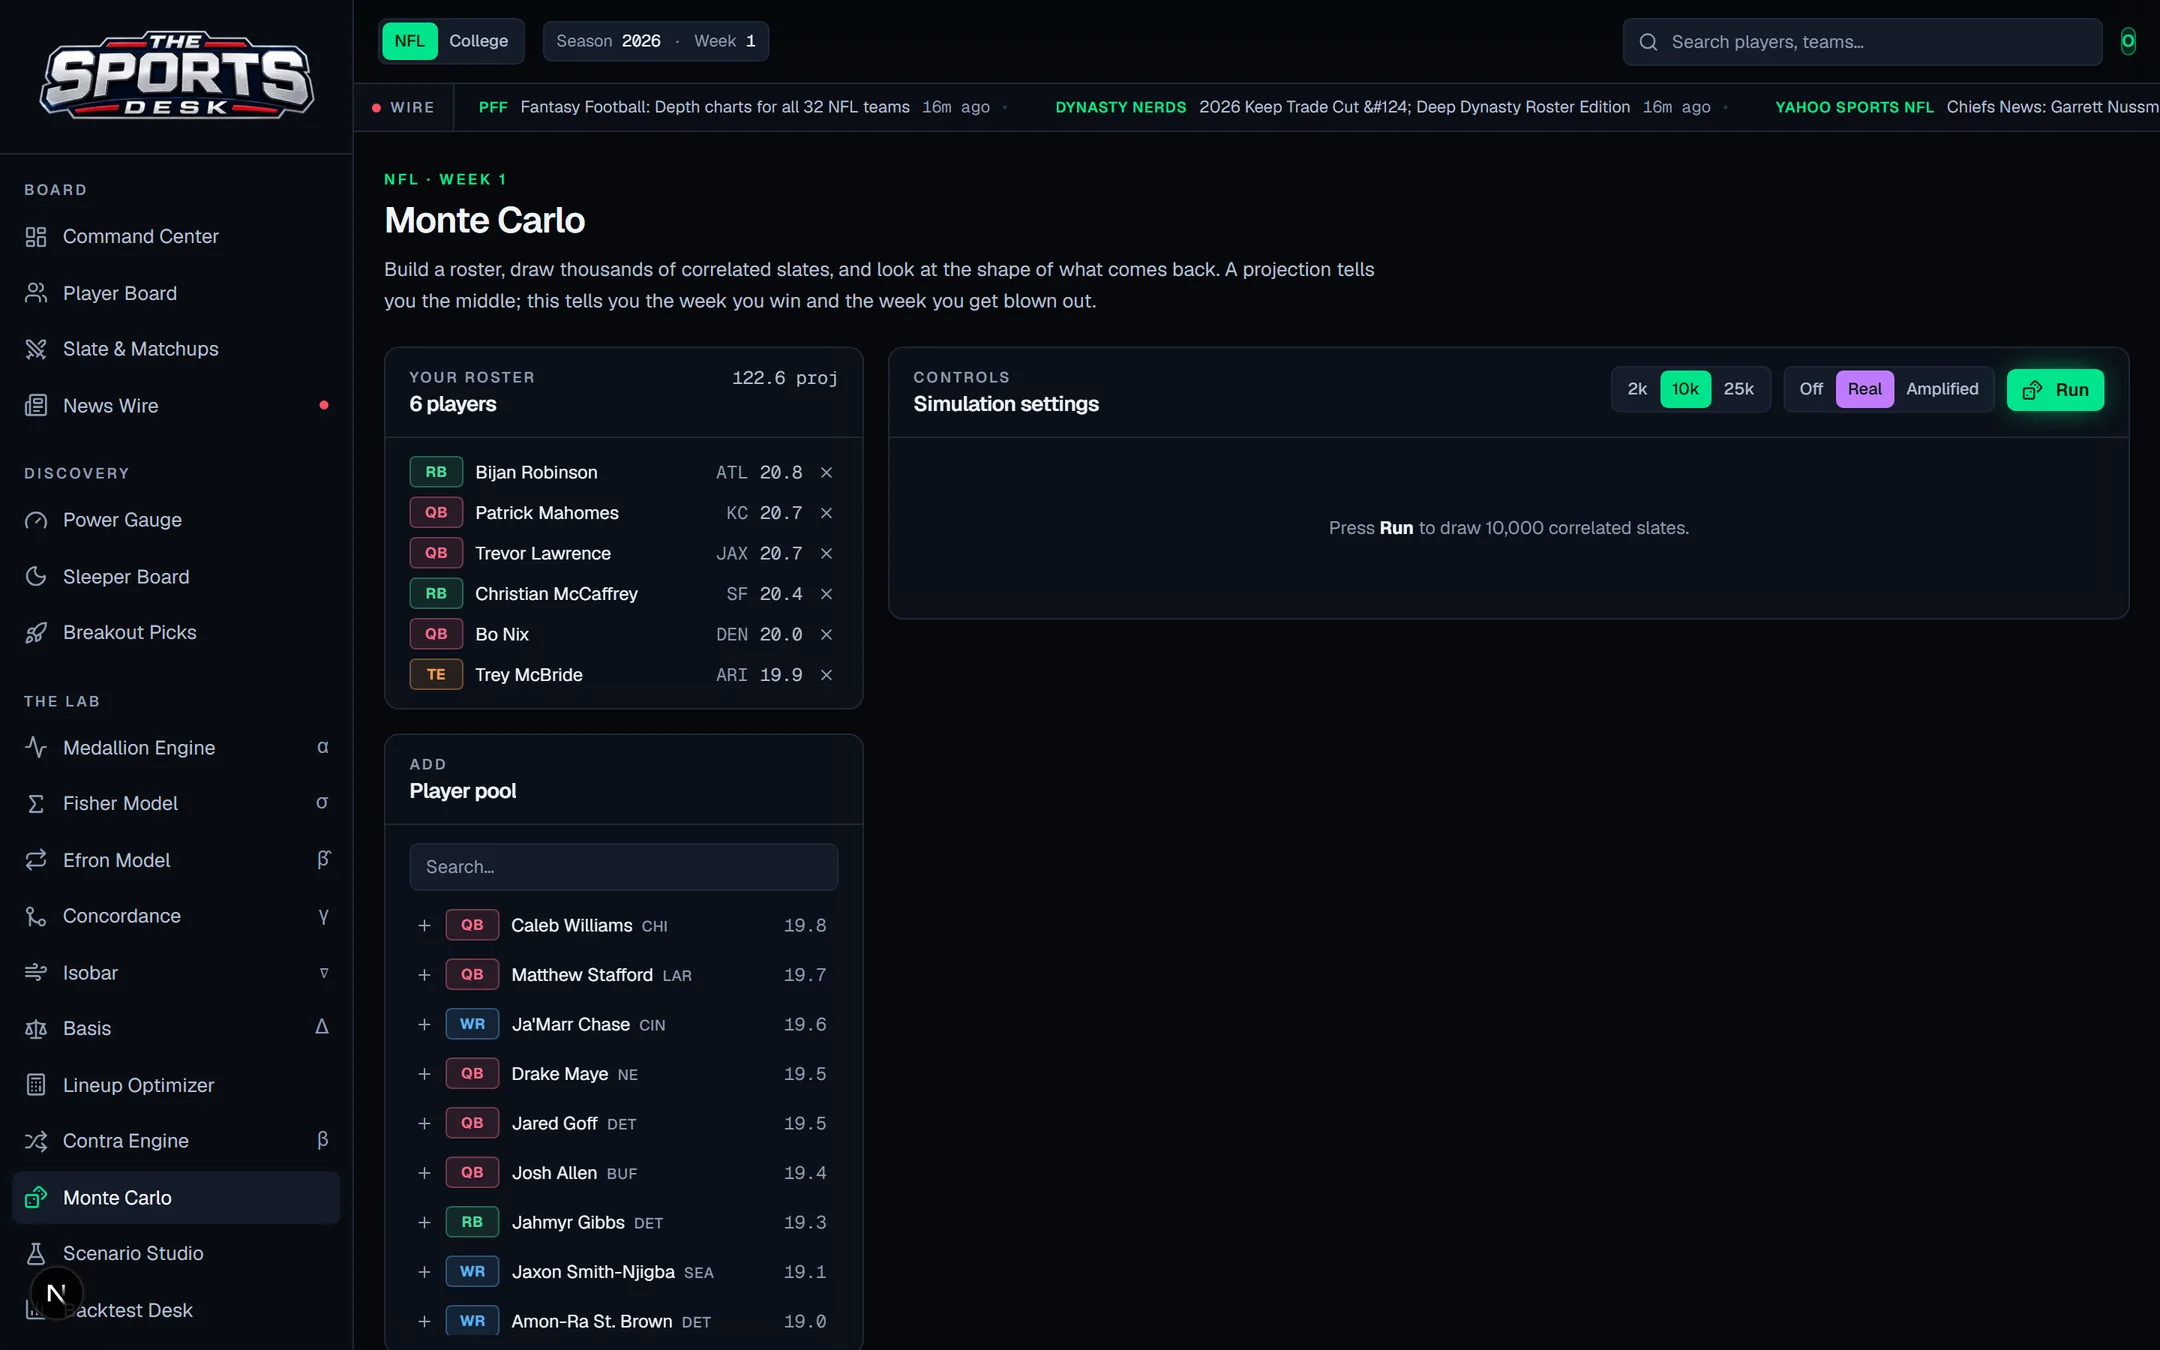Open the Basis tool
Image resolution: width=2160 pixels, height=1350 pixels.
(176, 1028)
